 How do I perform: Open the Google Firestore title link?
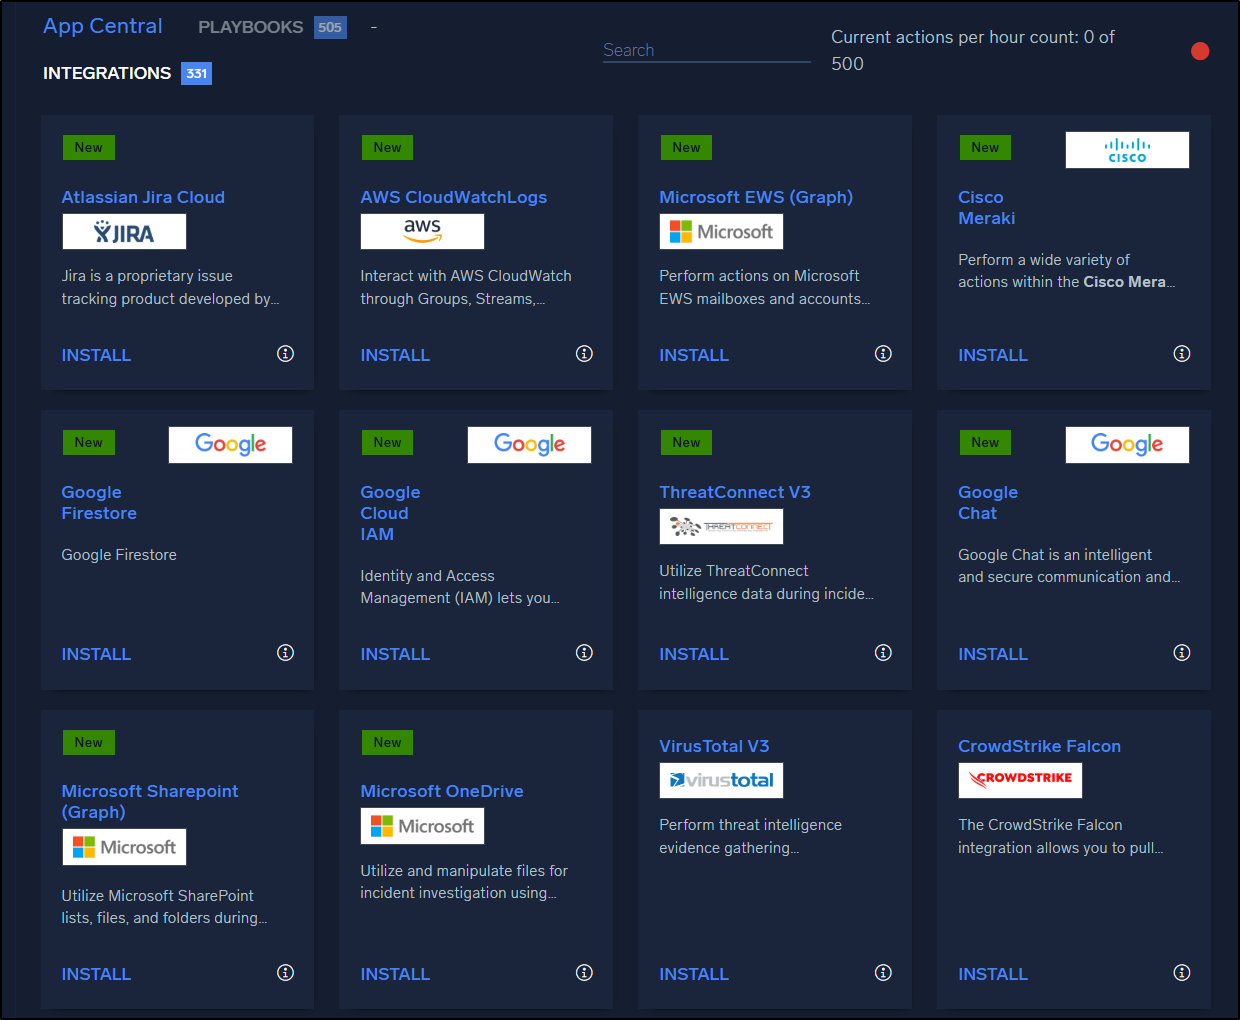pos(99,503)
